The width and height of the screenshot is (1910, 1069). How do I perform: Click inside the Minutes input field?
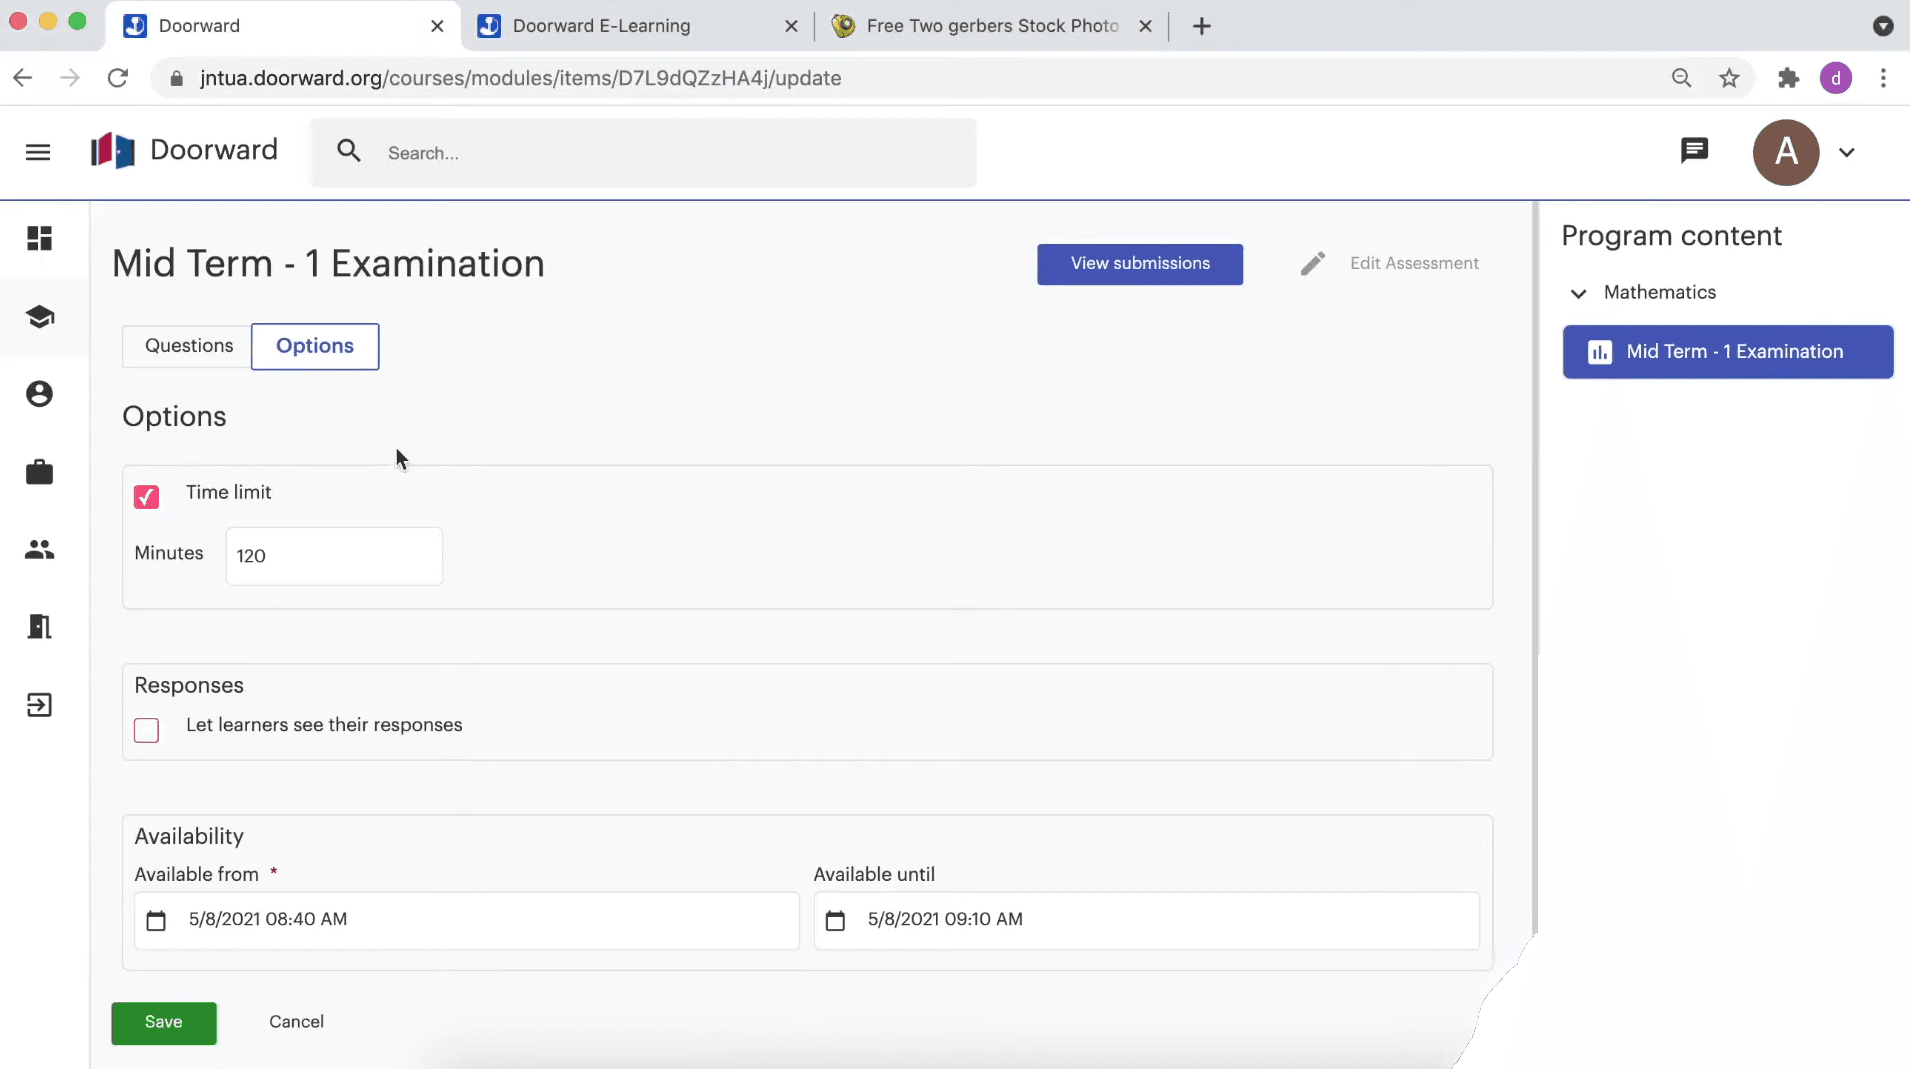334,556
